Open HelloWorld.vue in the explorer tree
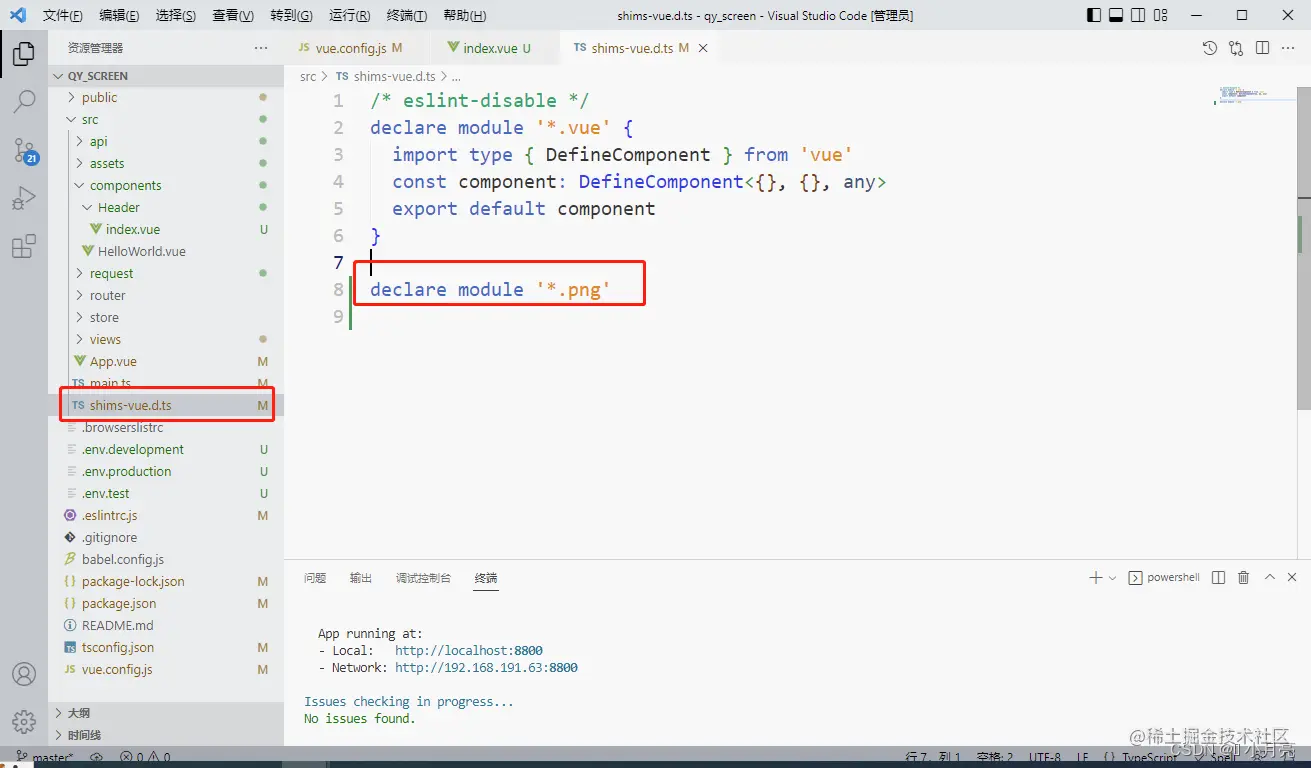Screen dimensions: 1311x768 pyautogui.click(x=142, y=251)
